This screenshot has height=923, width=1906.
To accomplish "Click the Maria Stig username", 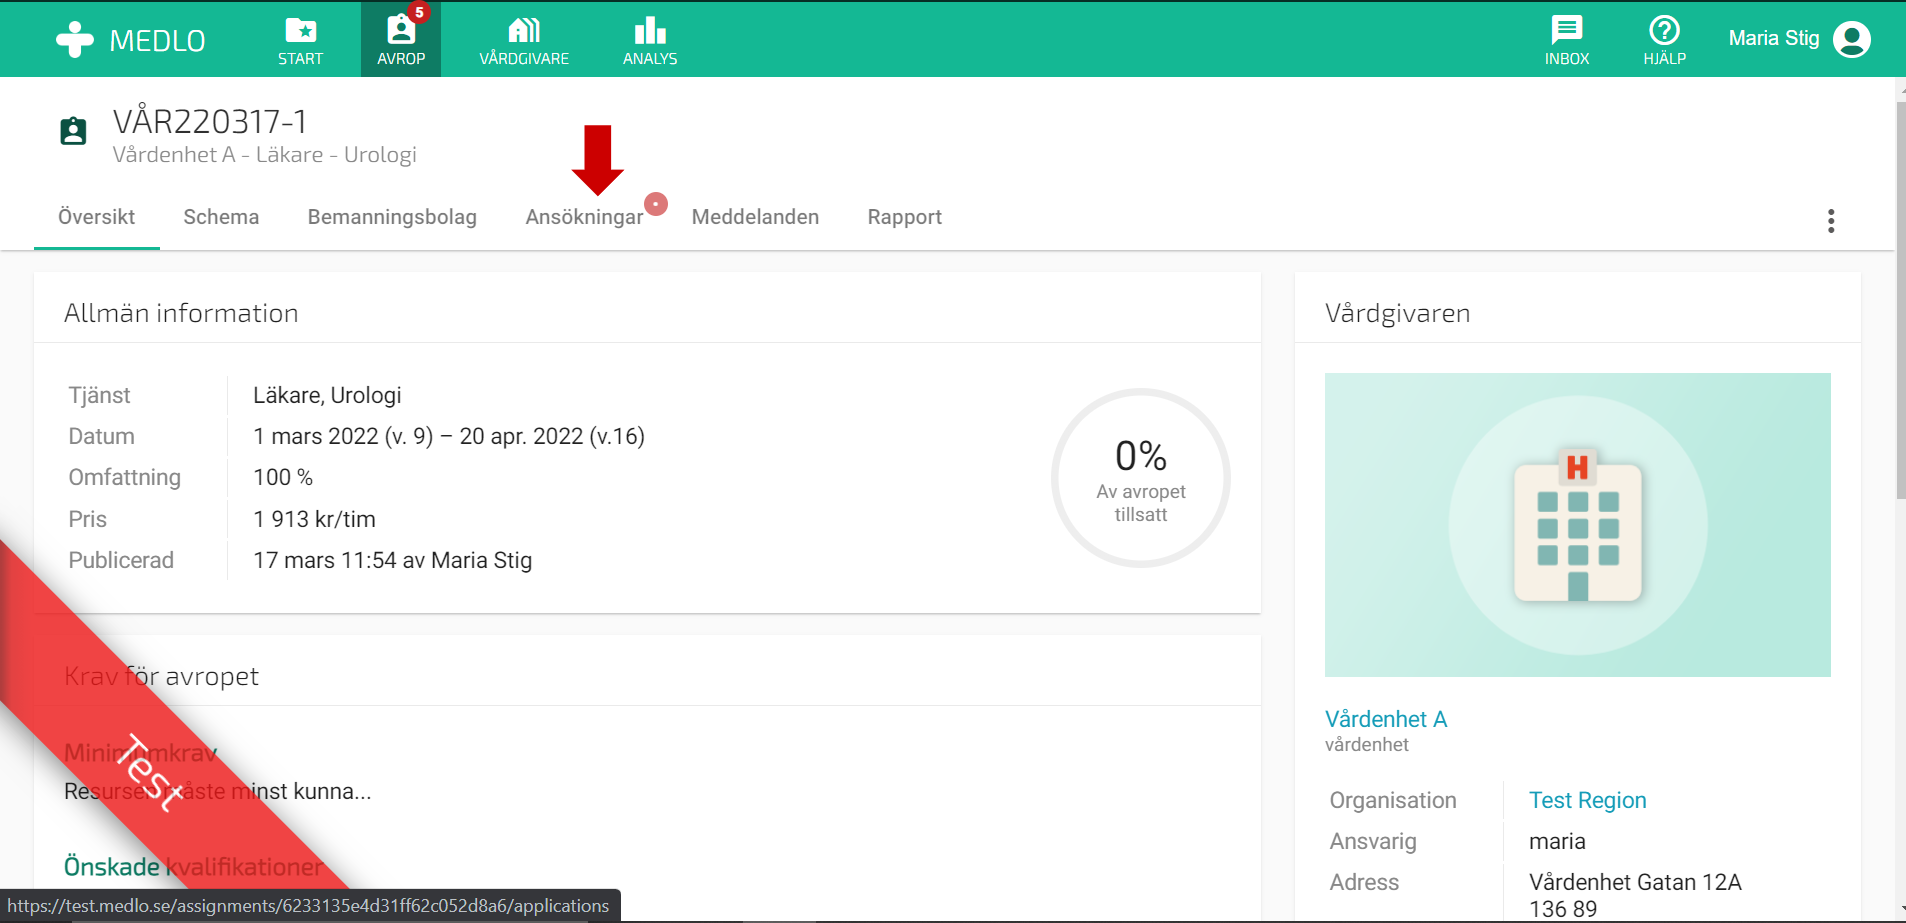I will click(x=1774, y=38).
